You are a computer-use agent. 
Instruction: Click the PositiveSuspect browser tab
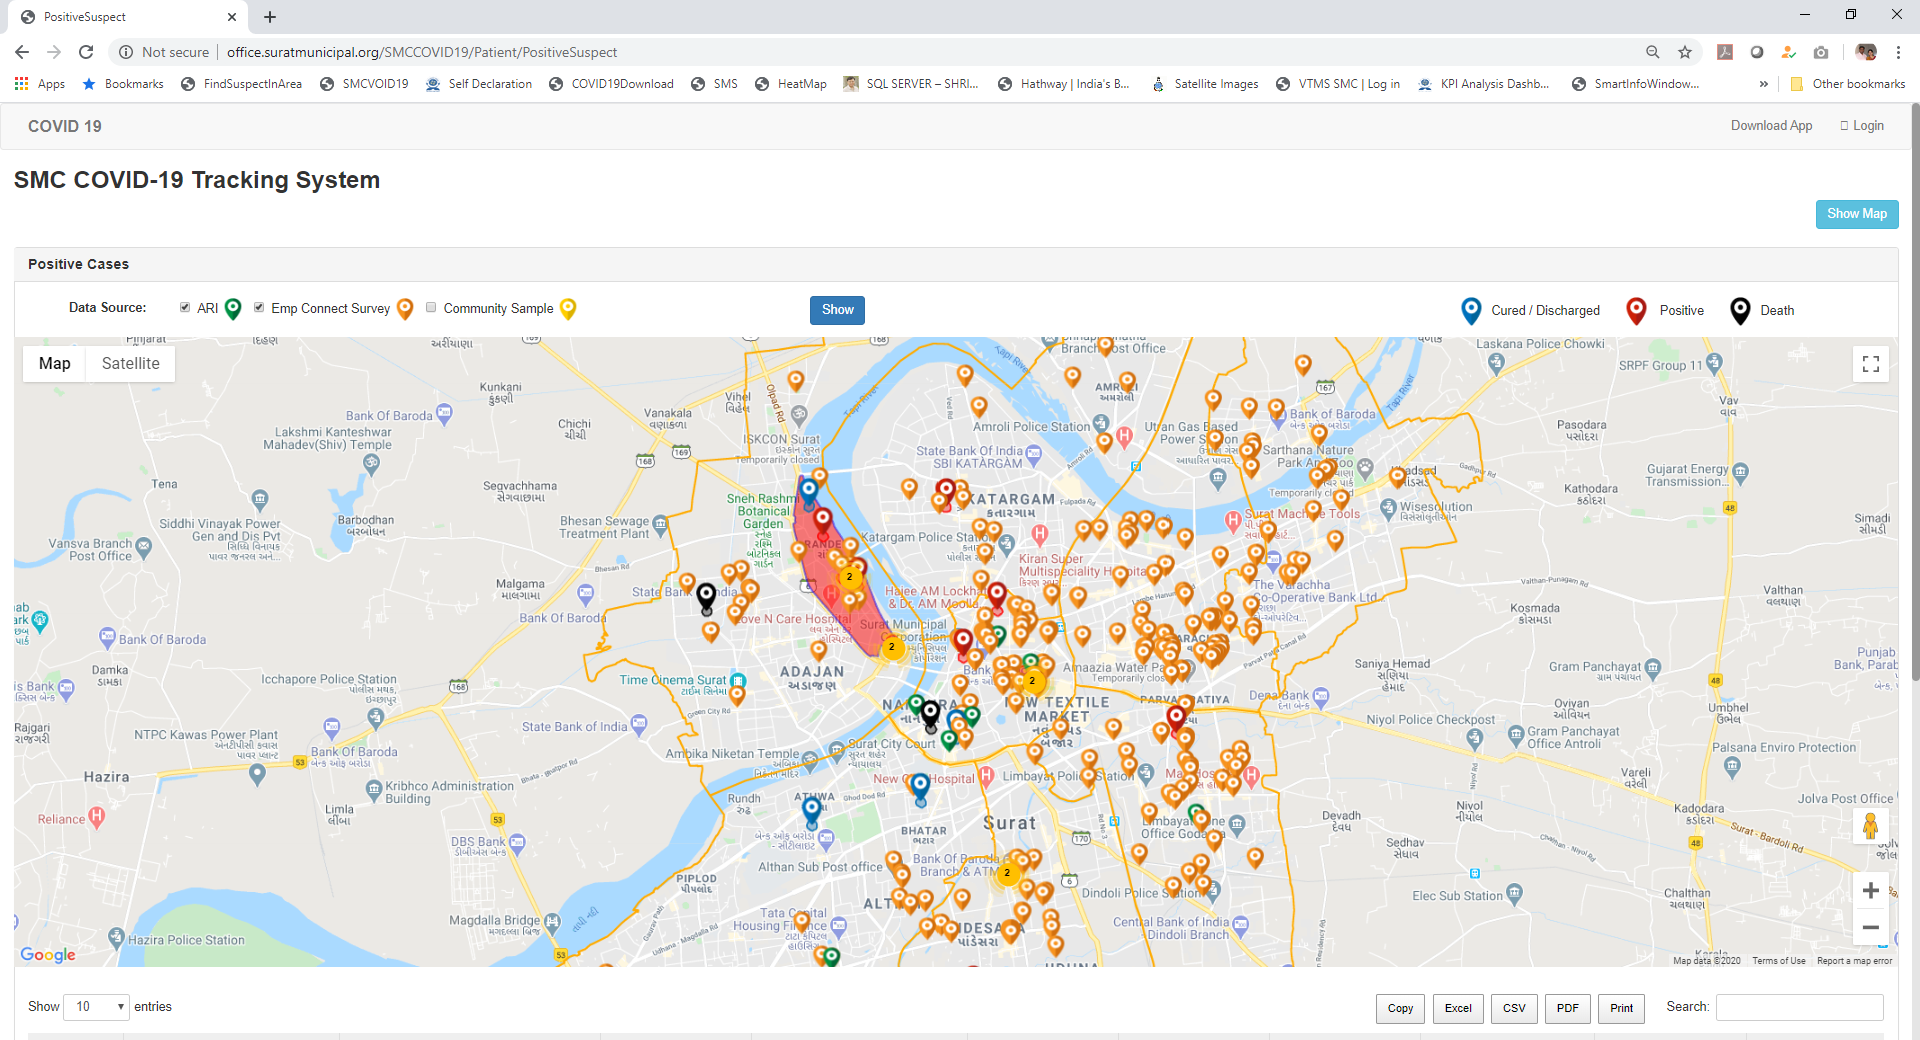coord(128,17)
